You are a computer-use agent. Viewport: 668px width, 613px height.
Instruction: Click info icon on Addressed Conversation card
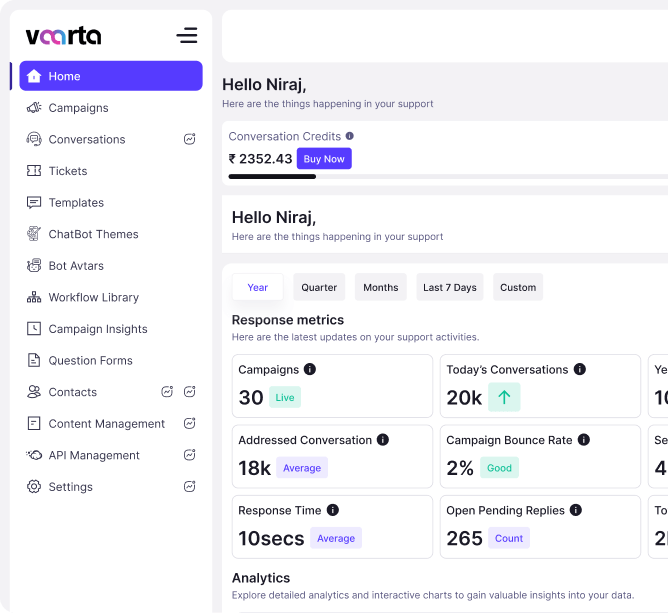click(383, 439)
